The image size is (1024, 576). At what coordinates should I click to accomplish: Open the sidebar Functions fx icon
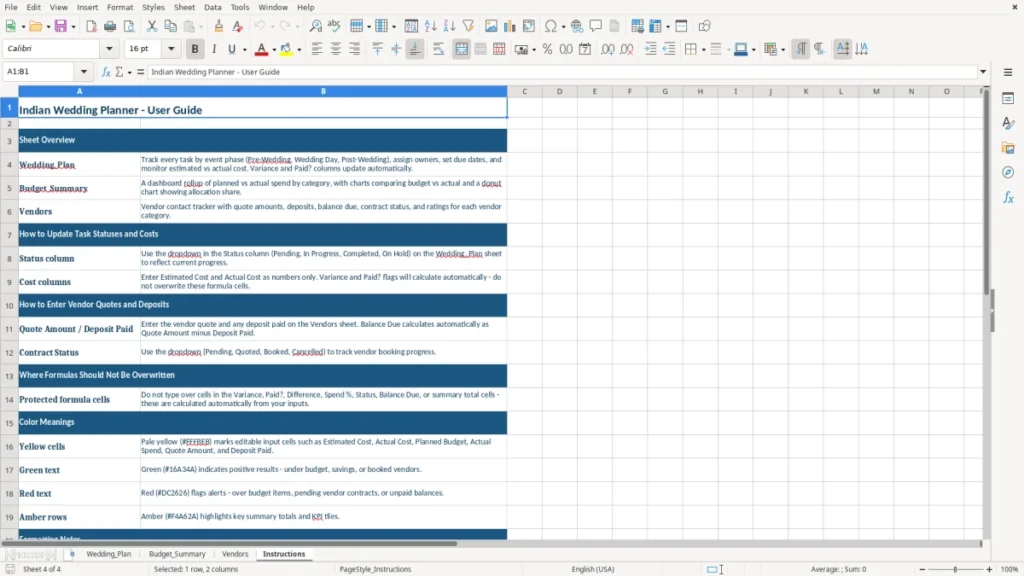click(x=1008, y=197)
